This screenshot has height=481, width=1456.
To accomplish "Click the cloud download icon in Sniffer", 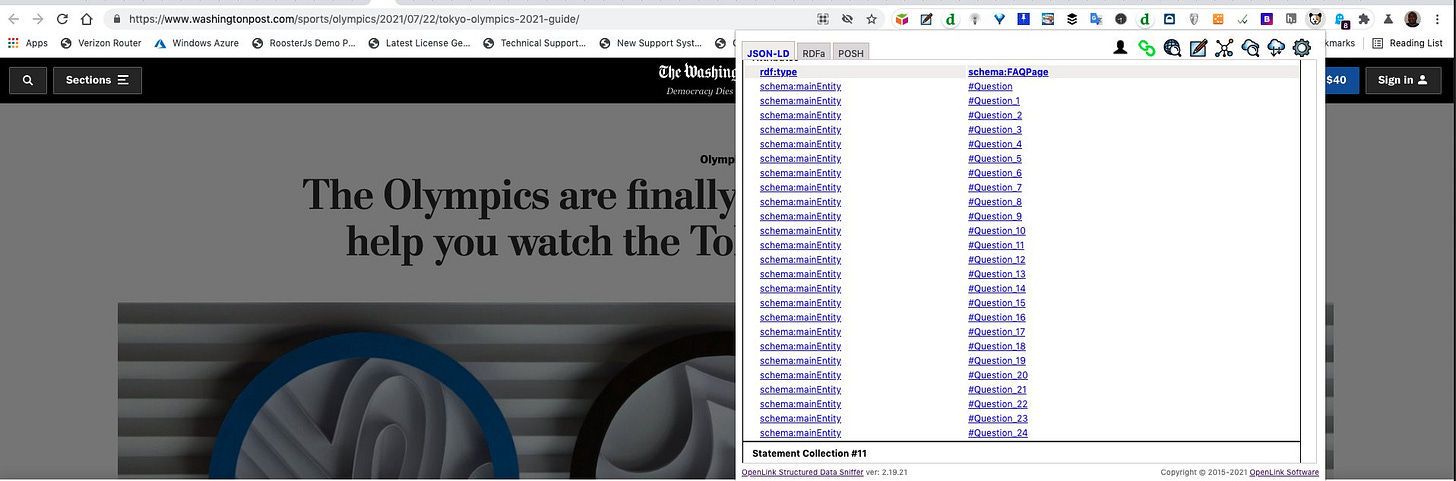I will click(x=1276, y=47).
